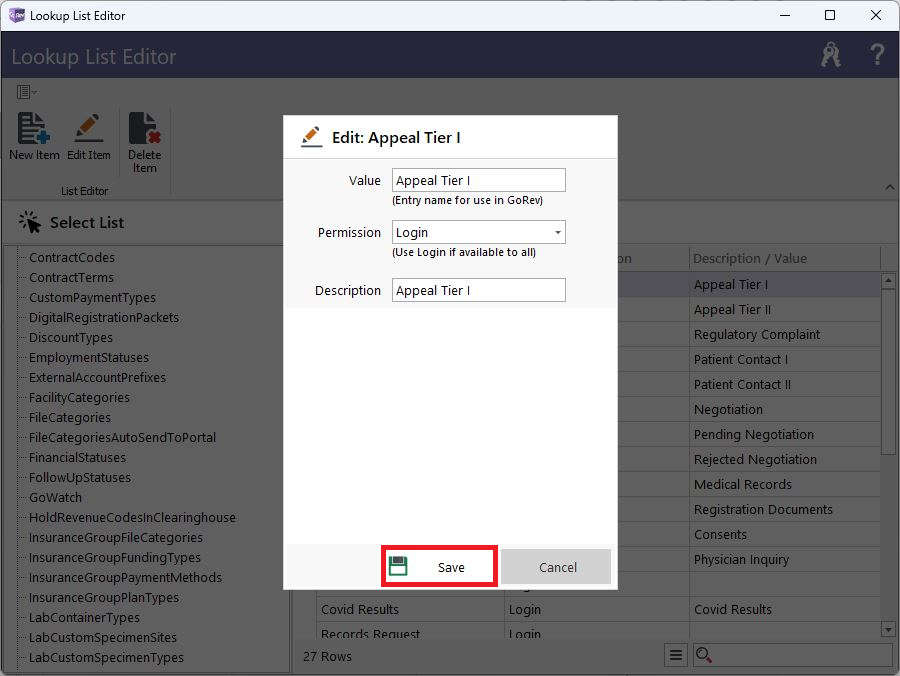
Task: Select EmploymentStatuses list
Action: point(88,358)
